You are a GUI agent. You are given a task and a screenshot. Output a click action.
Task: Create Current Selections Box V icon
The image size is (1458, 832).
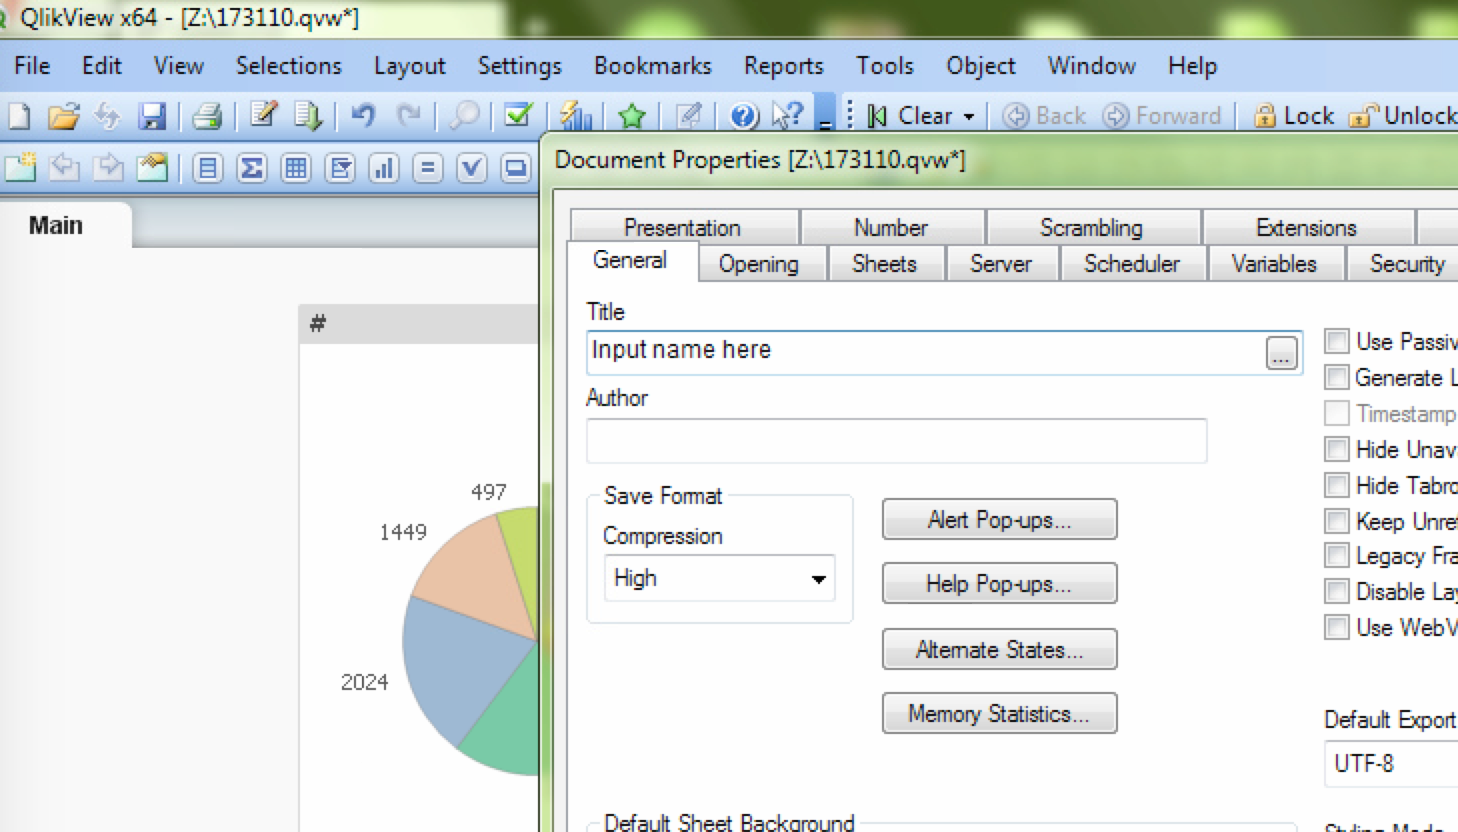pyautogui.click(x=472, y=168)
